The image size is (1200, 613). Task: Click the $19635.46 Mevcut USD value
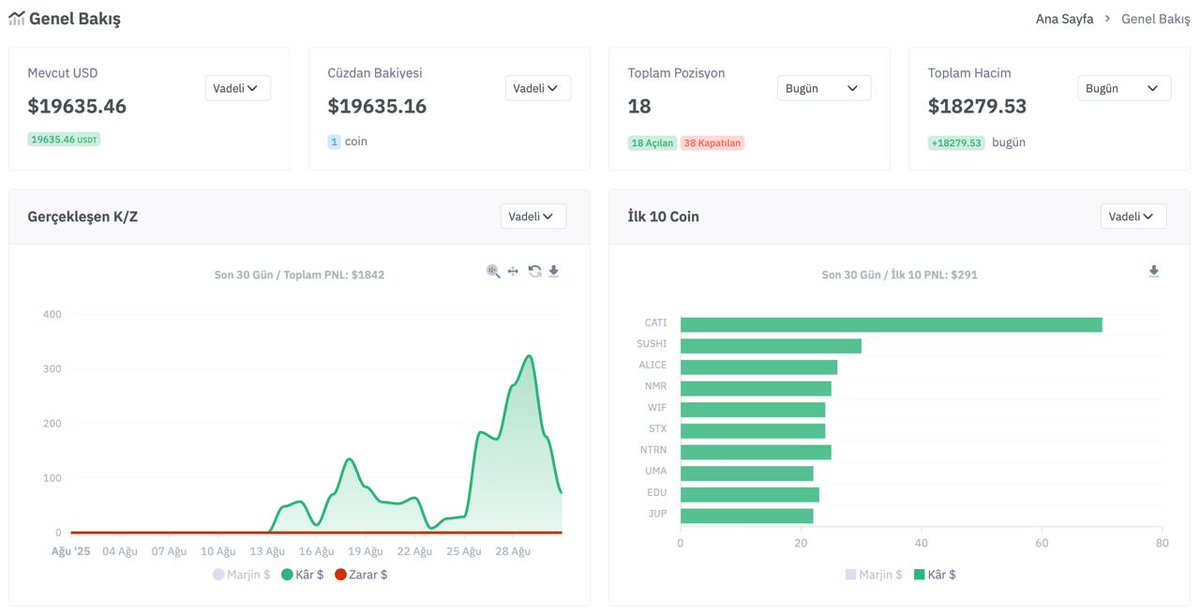(x=77, y=106)
